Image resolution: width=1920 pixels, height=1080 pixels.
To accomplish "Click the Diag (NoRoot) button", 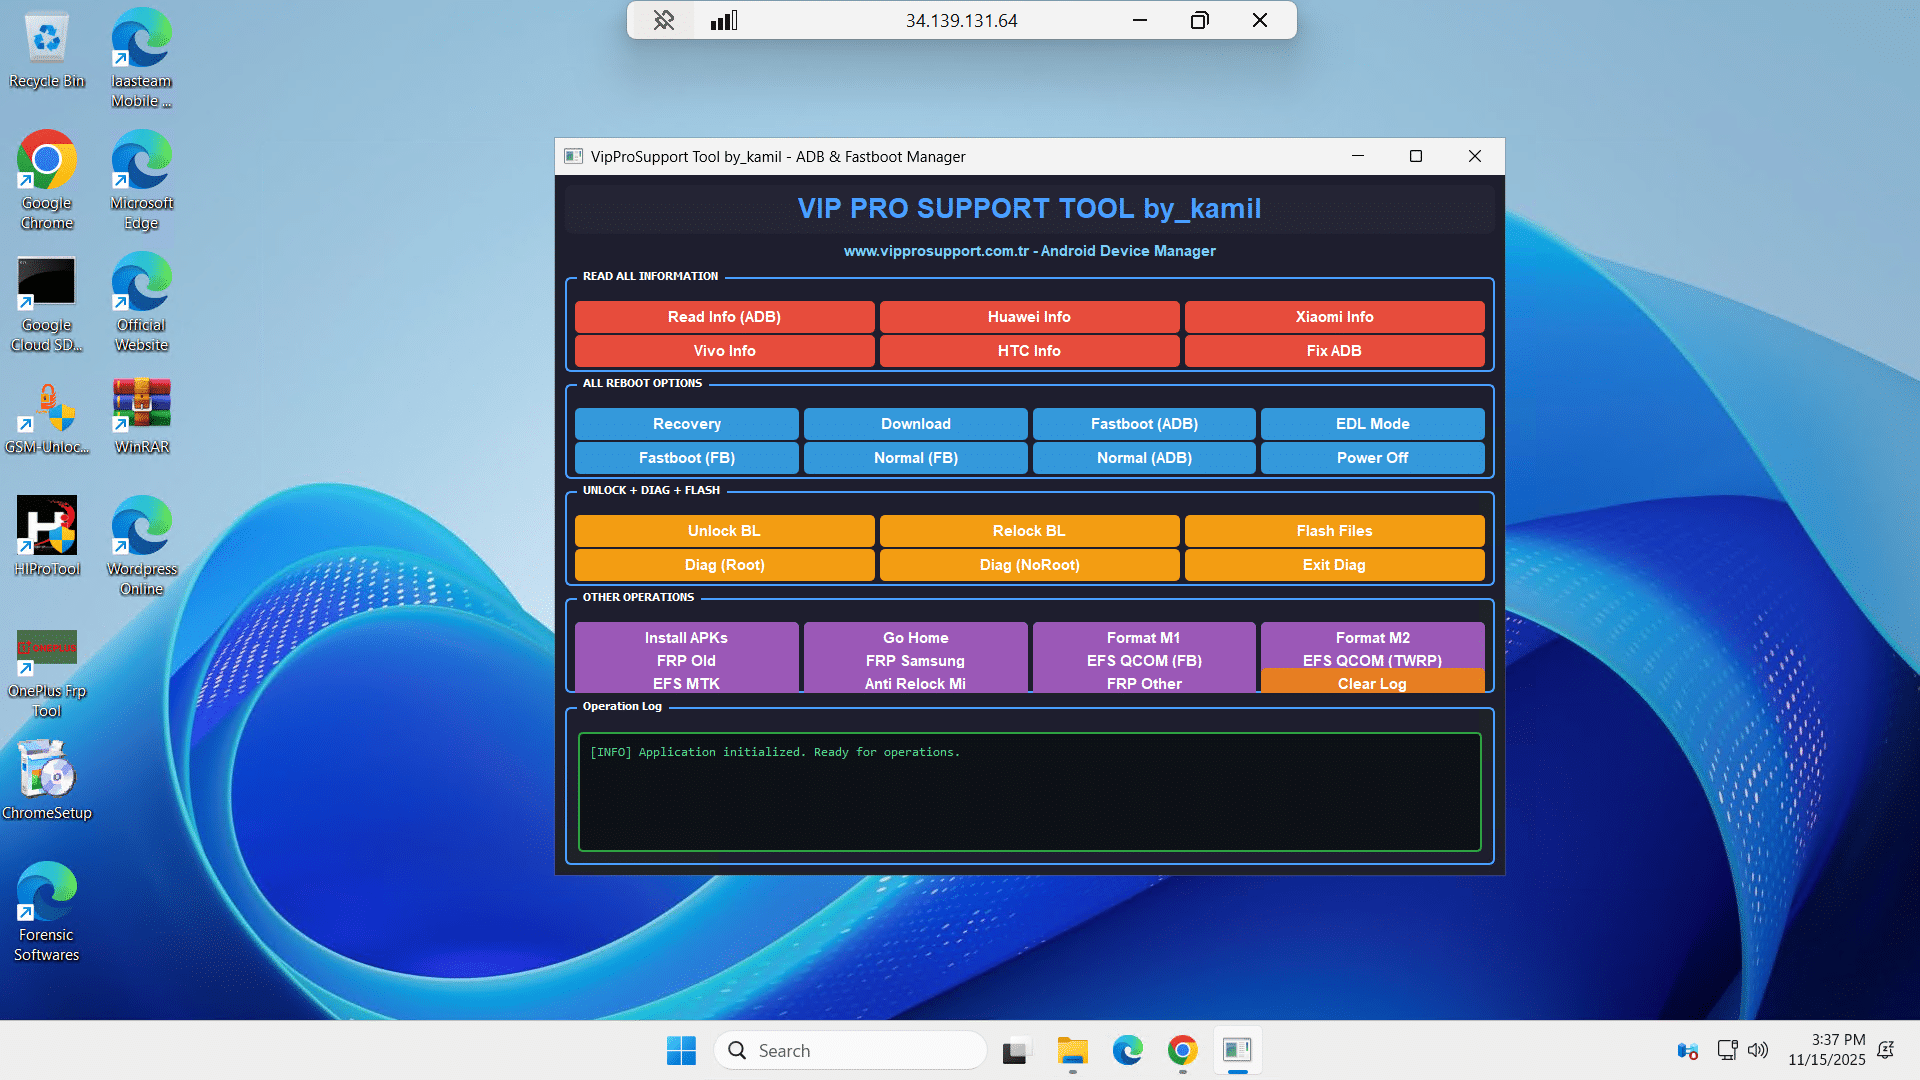I will coord(1029,565).
